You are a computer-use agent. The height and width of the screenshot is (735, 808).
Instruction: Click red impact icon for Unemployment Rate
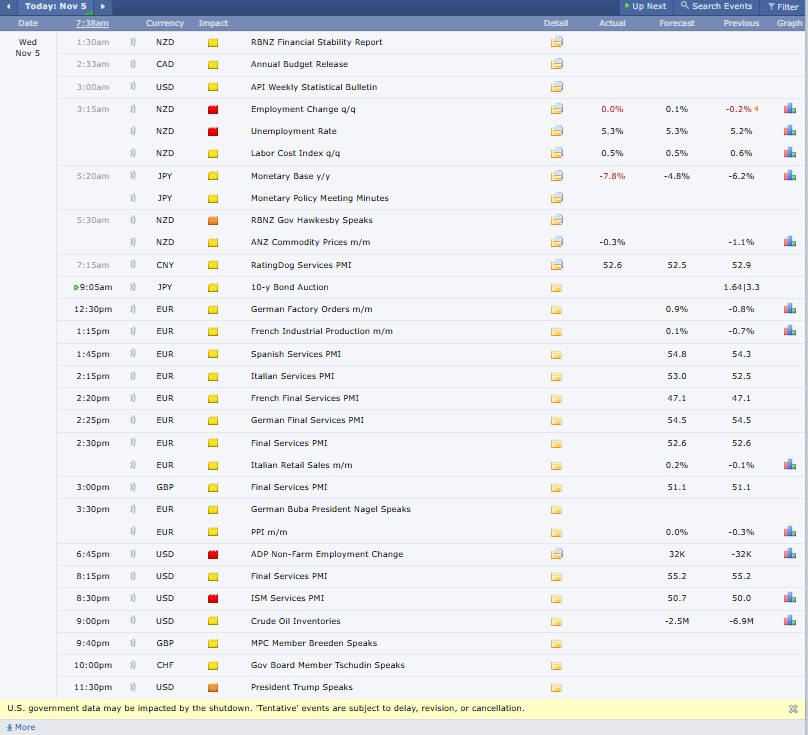coord(213,132)
